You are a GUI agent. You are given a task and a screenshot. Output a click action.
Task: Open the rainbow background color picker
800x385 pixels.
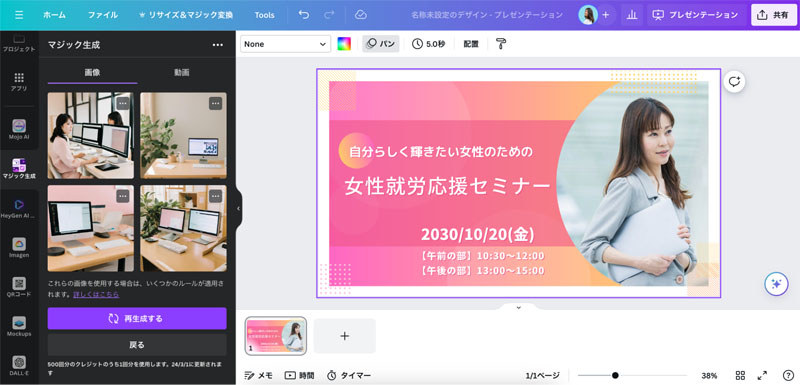(x=344, y=44)
